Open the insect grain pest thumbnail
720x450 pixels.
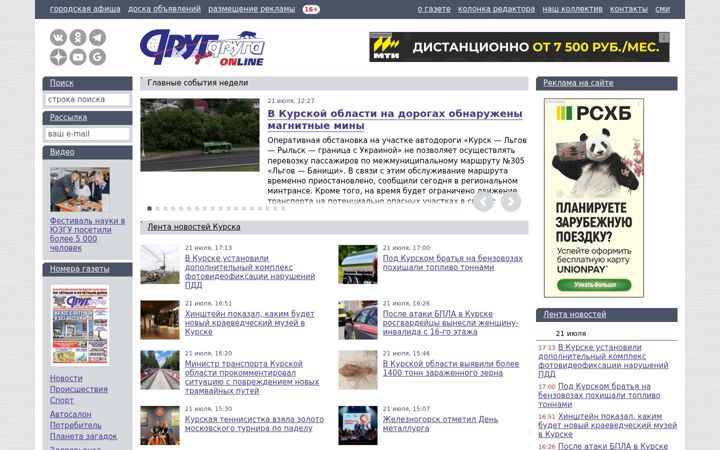(358, 370)
